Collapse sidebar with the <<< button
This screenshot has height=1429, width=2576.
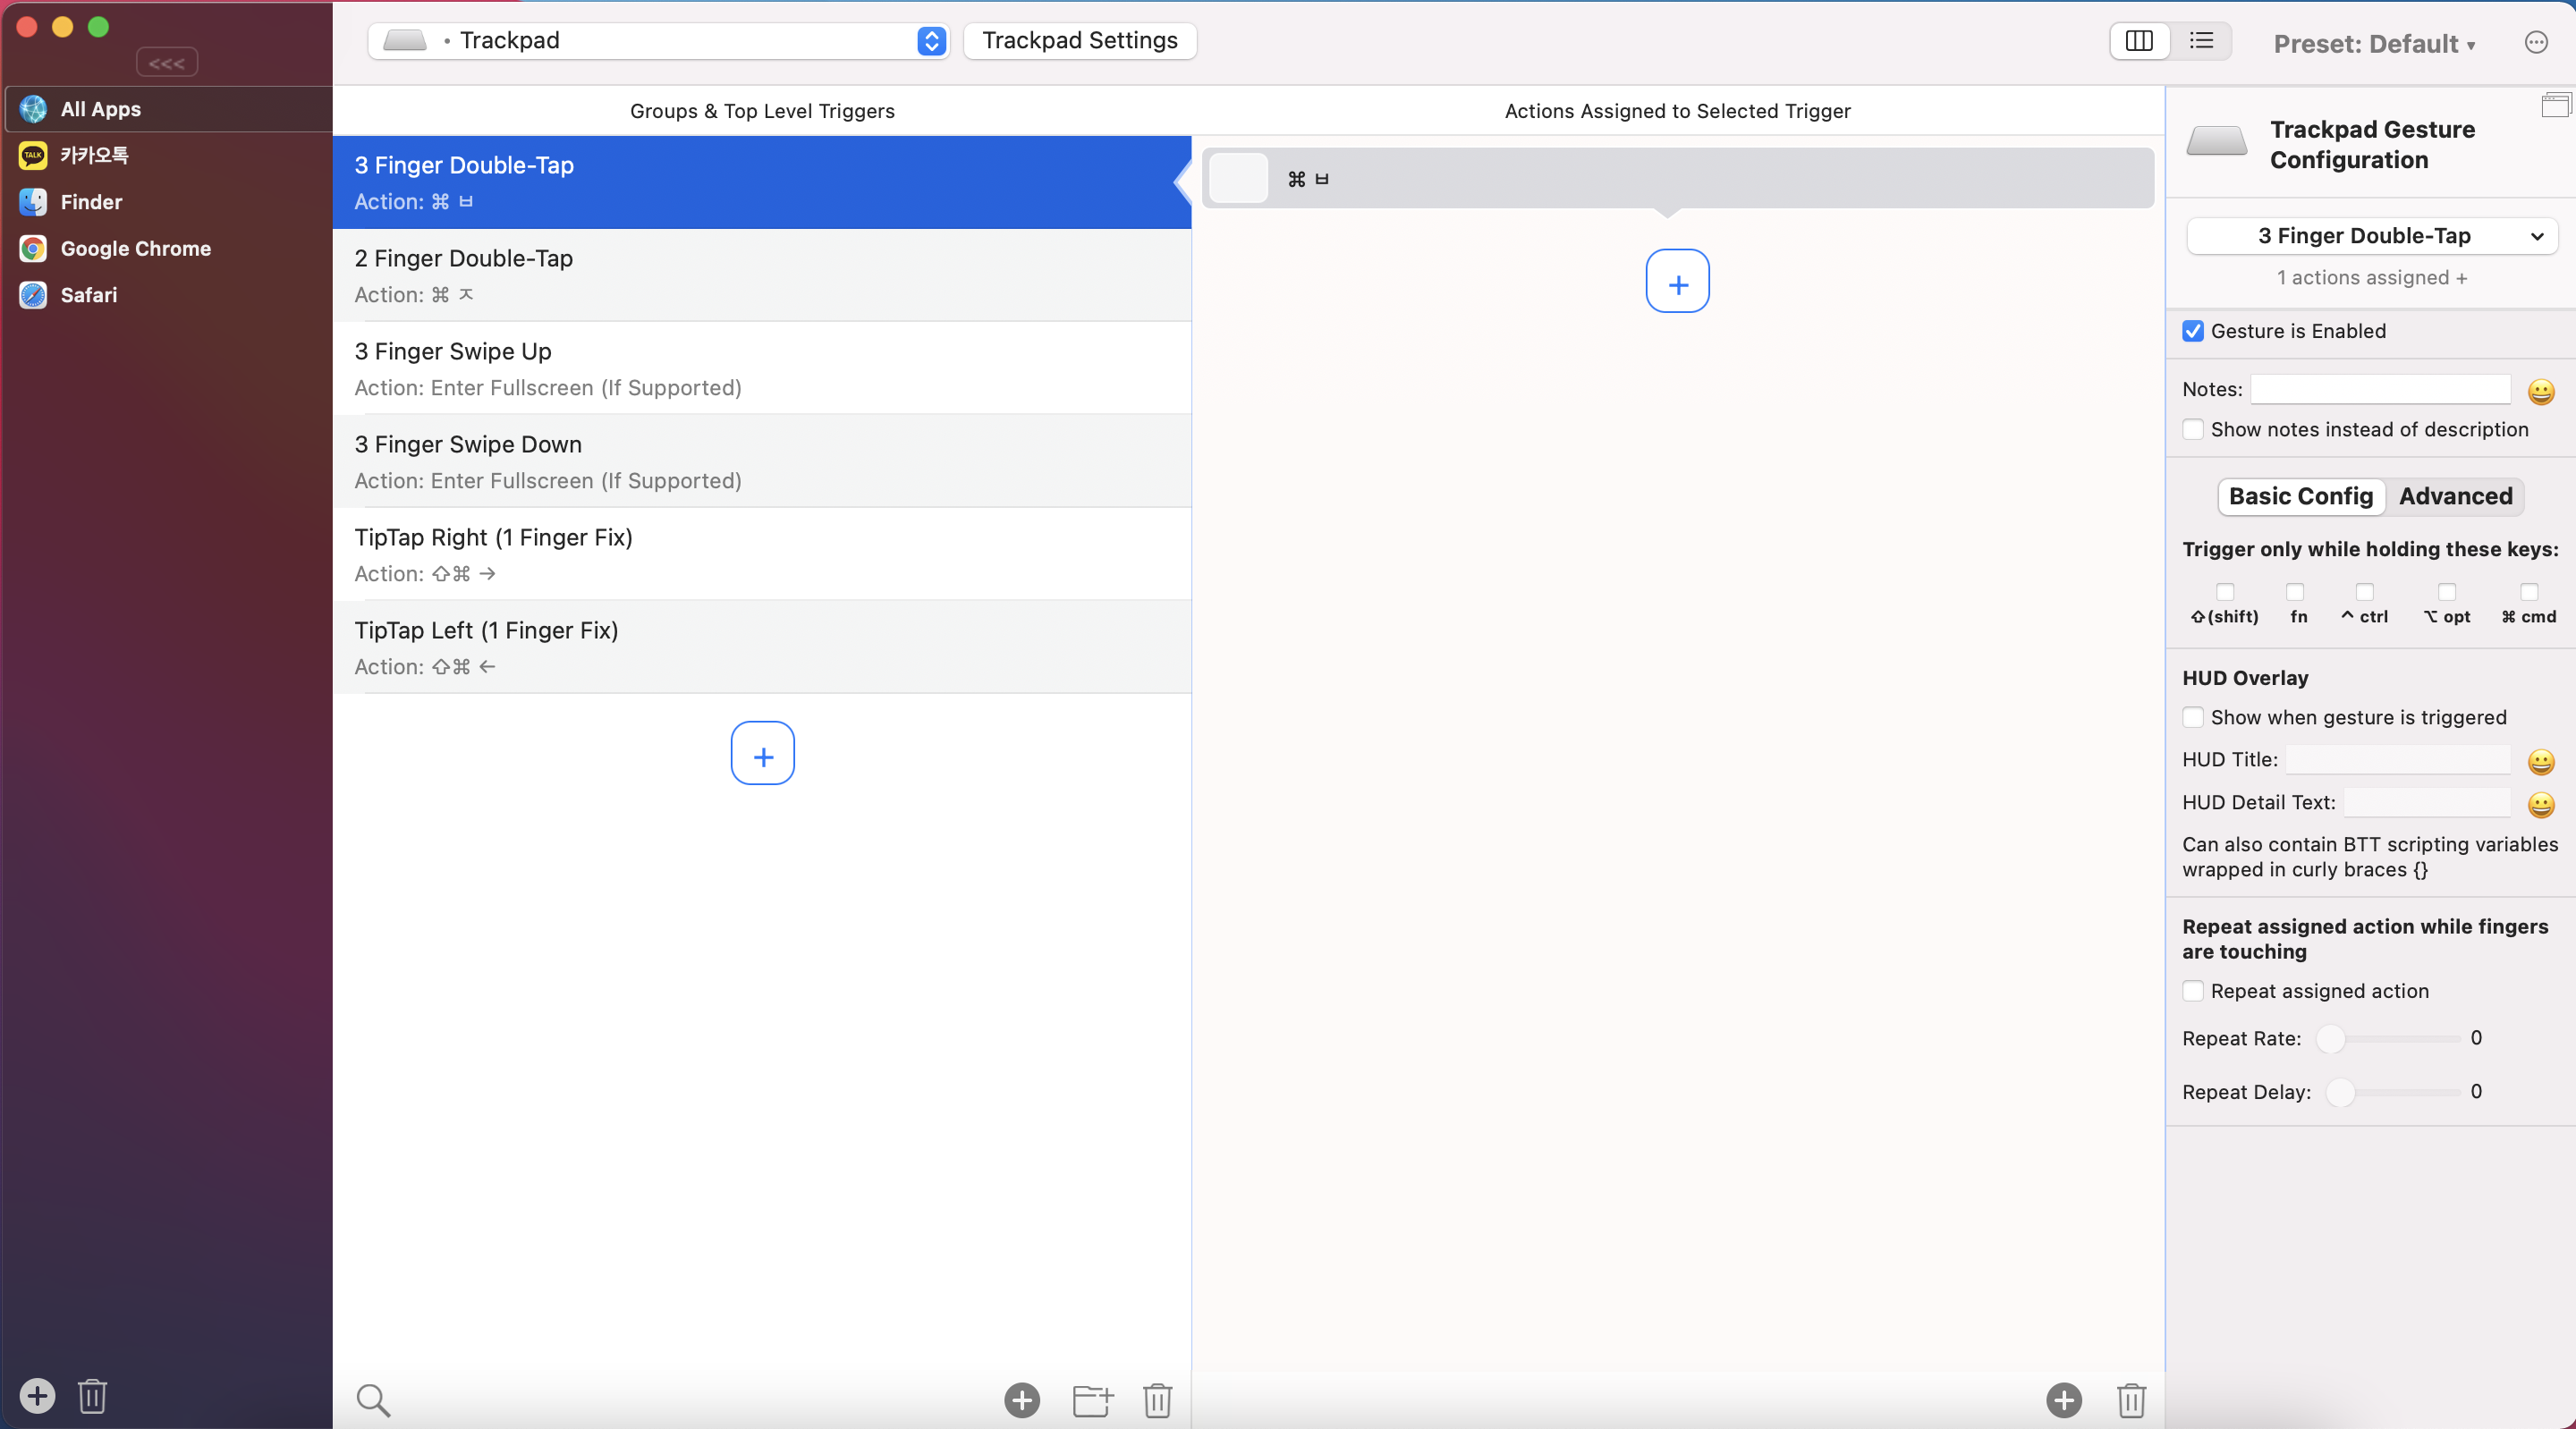coord(166,63)
